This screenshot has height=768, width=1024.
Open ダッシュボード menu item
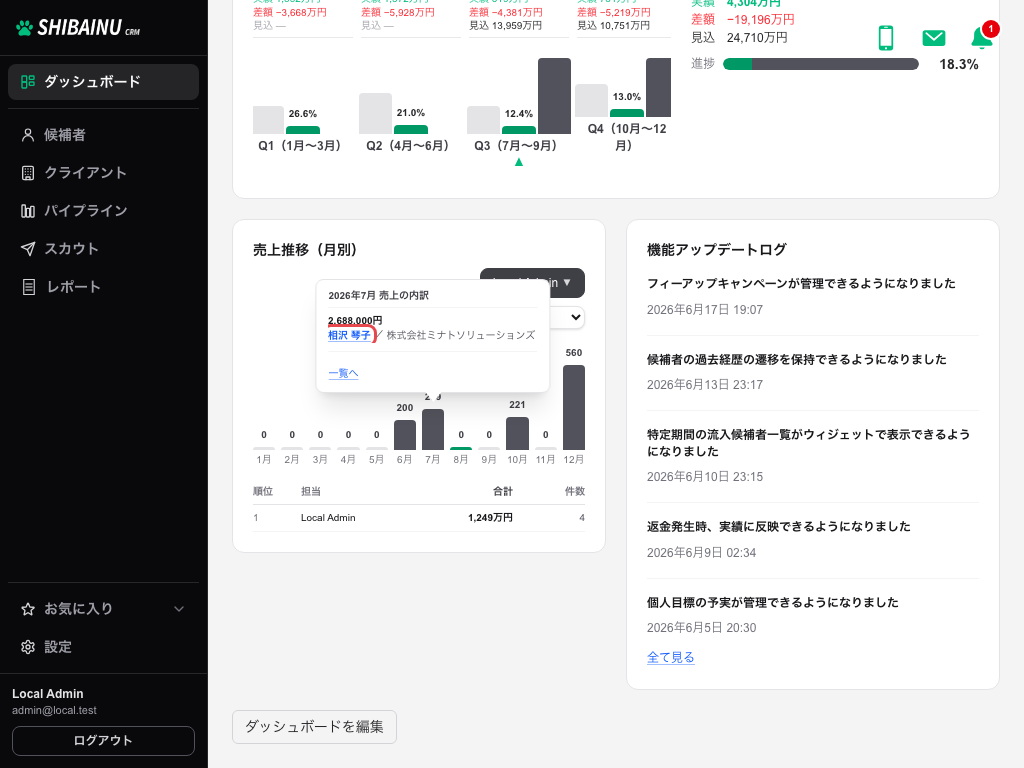pos(103,82)
